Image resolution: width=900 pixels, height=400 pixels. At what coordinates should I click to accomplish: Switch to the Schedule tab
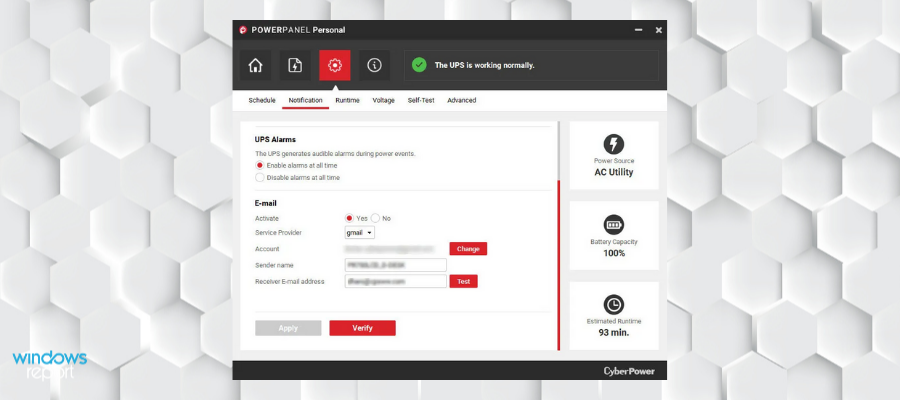click(262, 100)
